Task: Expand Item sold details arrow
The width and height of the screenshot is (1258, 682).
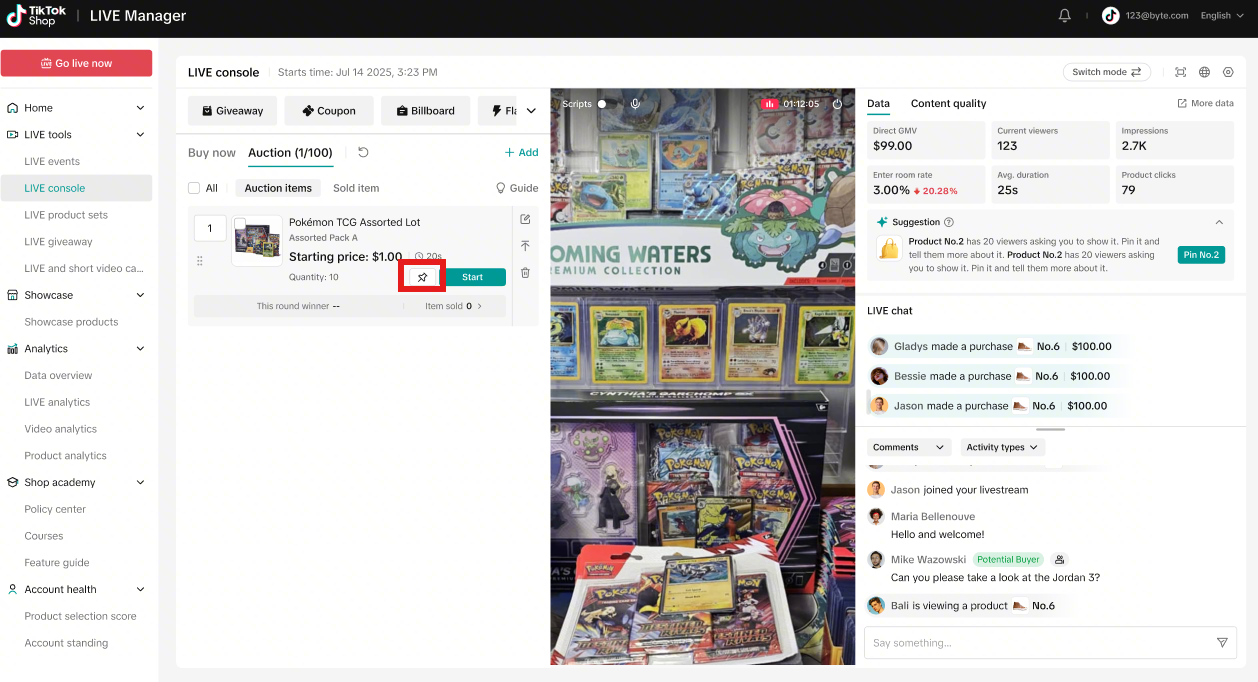Action: tap(479, 306)
